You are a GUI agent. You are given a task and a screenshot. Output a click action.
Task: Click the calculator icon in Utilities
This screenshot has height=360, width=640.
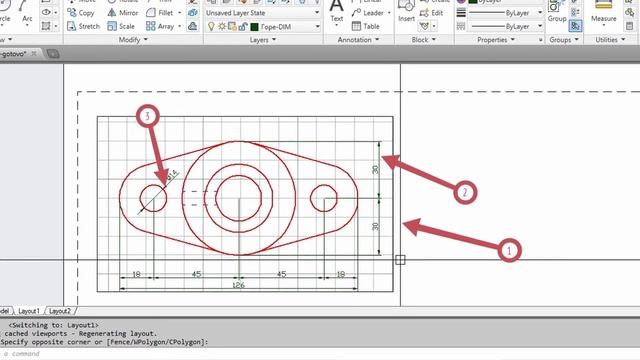tap(630, 26)
